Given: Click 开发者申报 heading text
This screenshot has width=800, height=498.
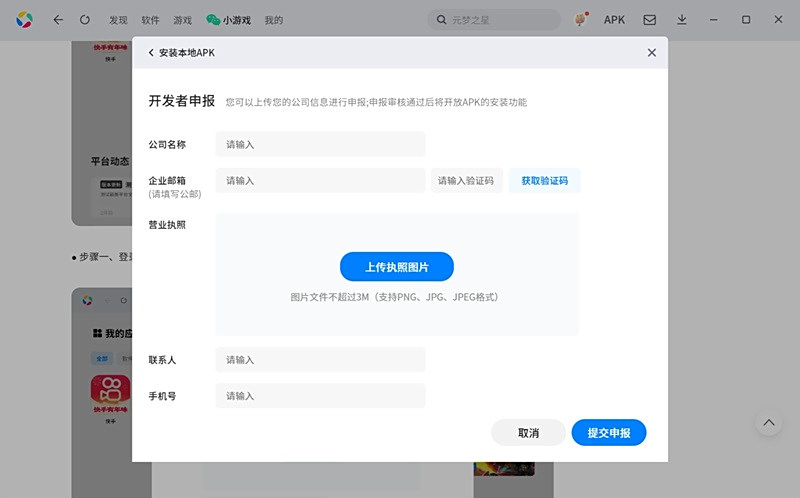Looking at the screenshot, I should [182, 101].
